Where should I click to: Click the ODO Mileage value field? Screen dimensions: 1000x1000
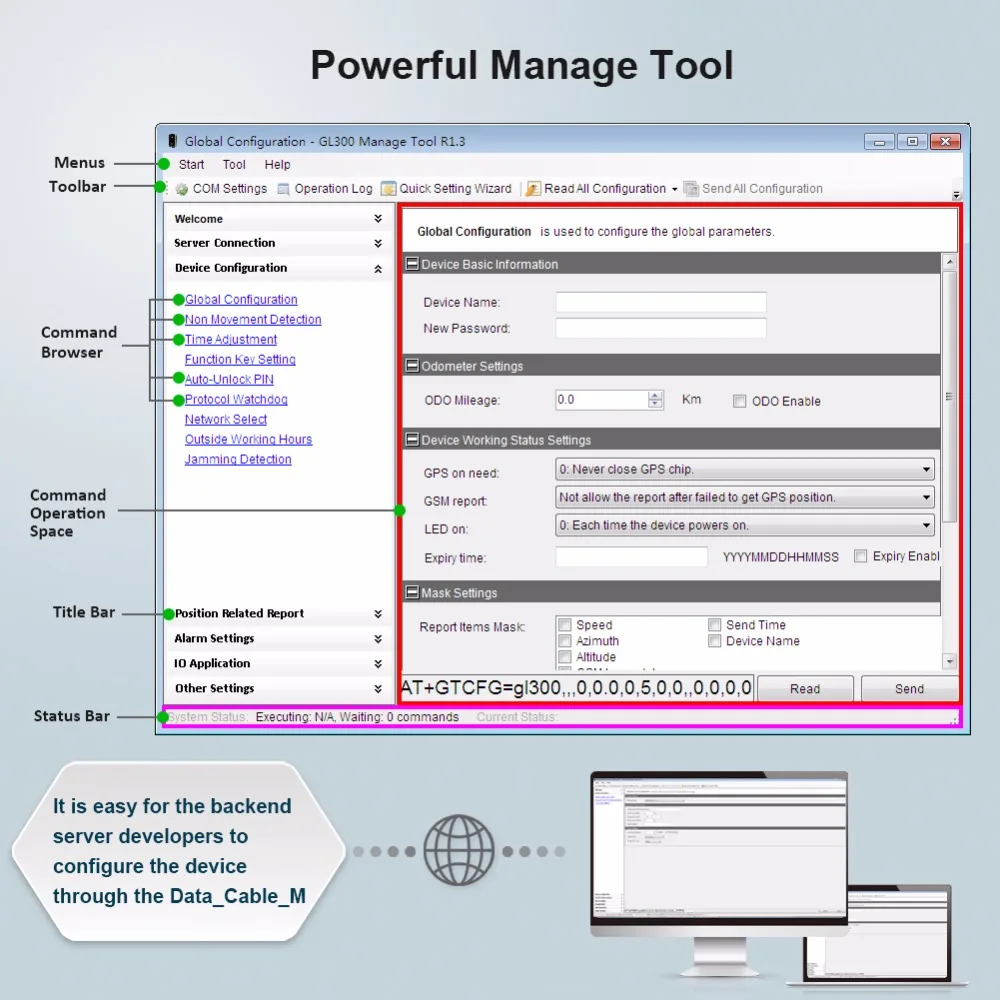pyautogui.click(x=601, y=400)
